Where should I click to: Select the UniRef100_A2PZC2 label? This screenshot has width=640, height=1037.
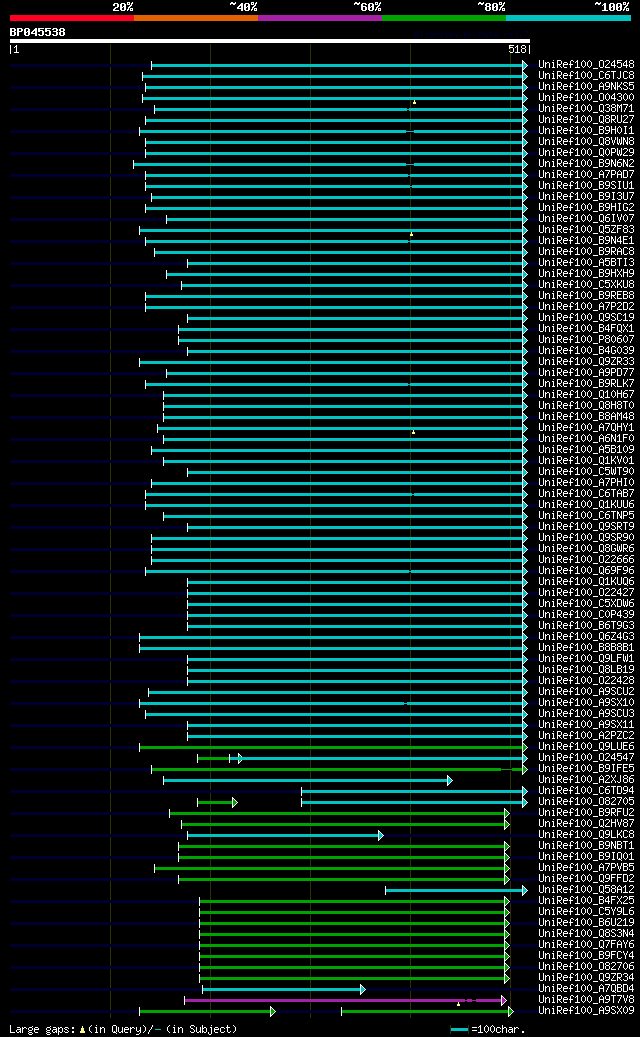coord(586,735)
